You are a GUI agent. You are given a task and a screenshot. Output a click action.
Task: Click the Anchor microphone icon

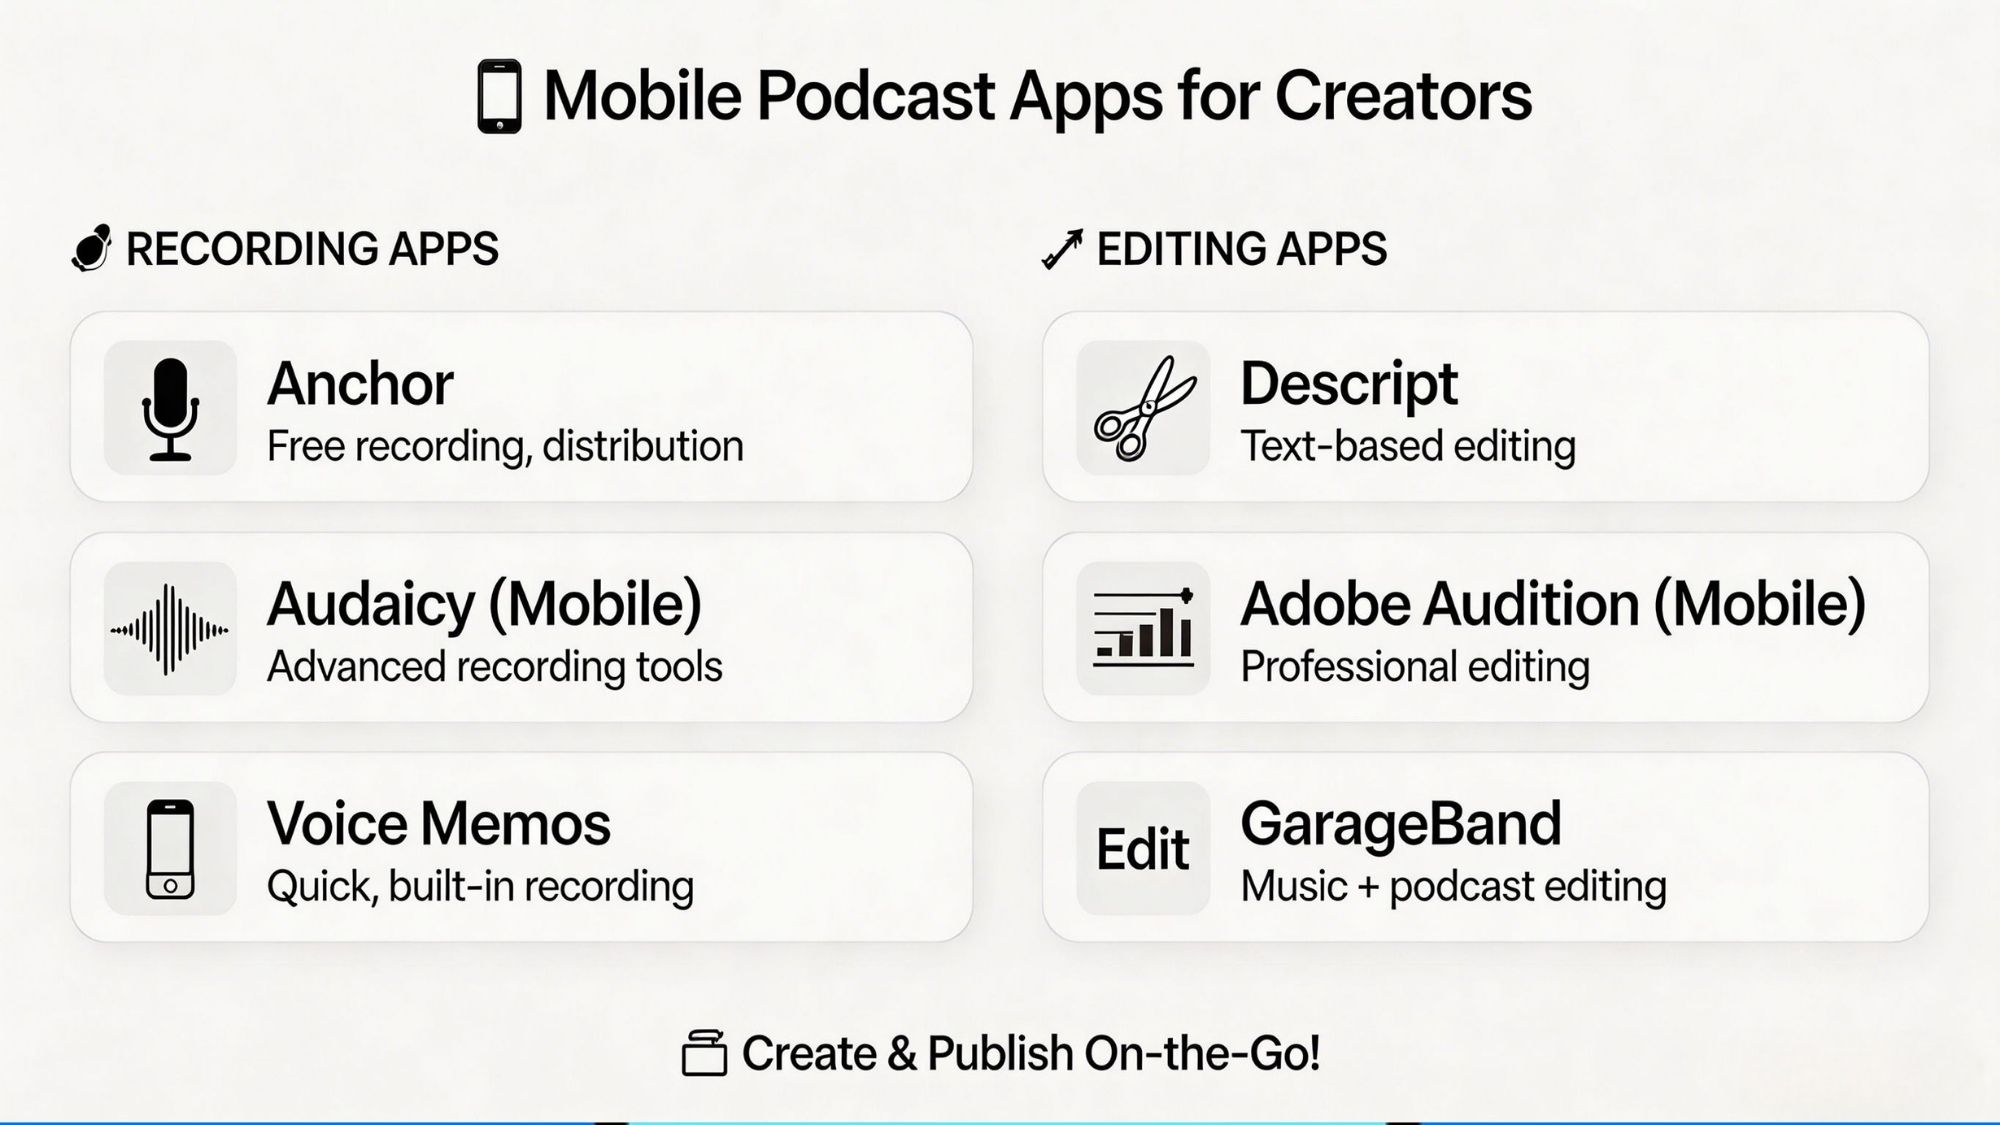tap(170, 408)
